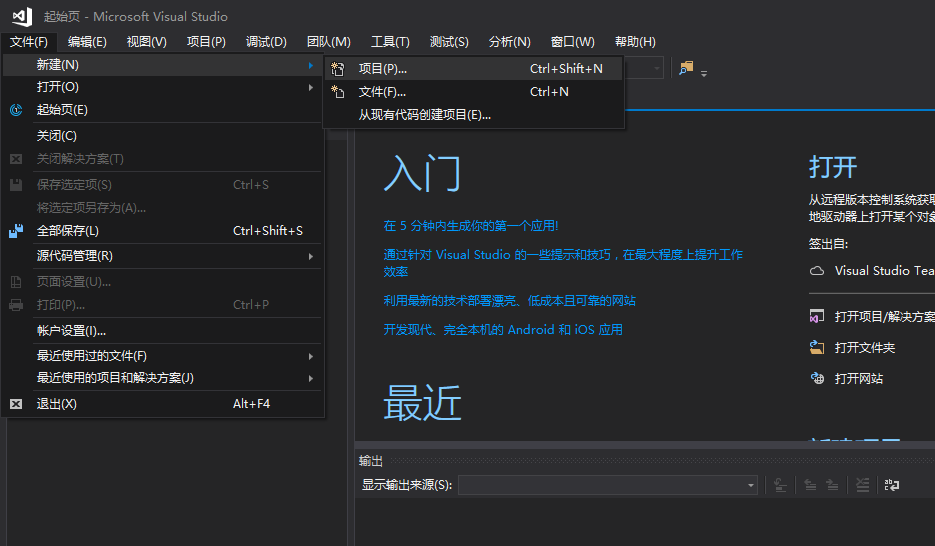Expand 最近使用过的文件(F) submenu arrow
The height and width of the screenshot is (546, 935).
coord(311,356)
